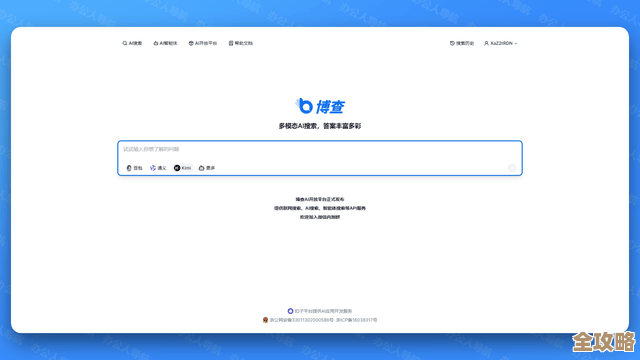Click the line about 联网搜索 and AI搜索 API services
640x360 pixels.
point(320,208)
